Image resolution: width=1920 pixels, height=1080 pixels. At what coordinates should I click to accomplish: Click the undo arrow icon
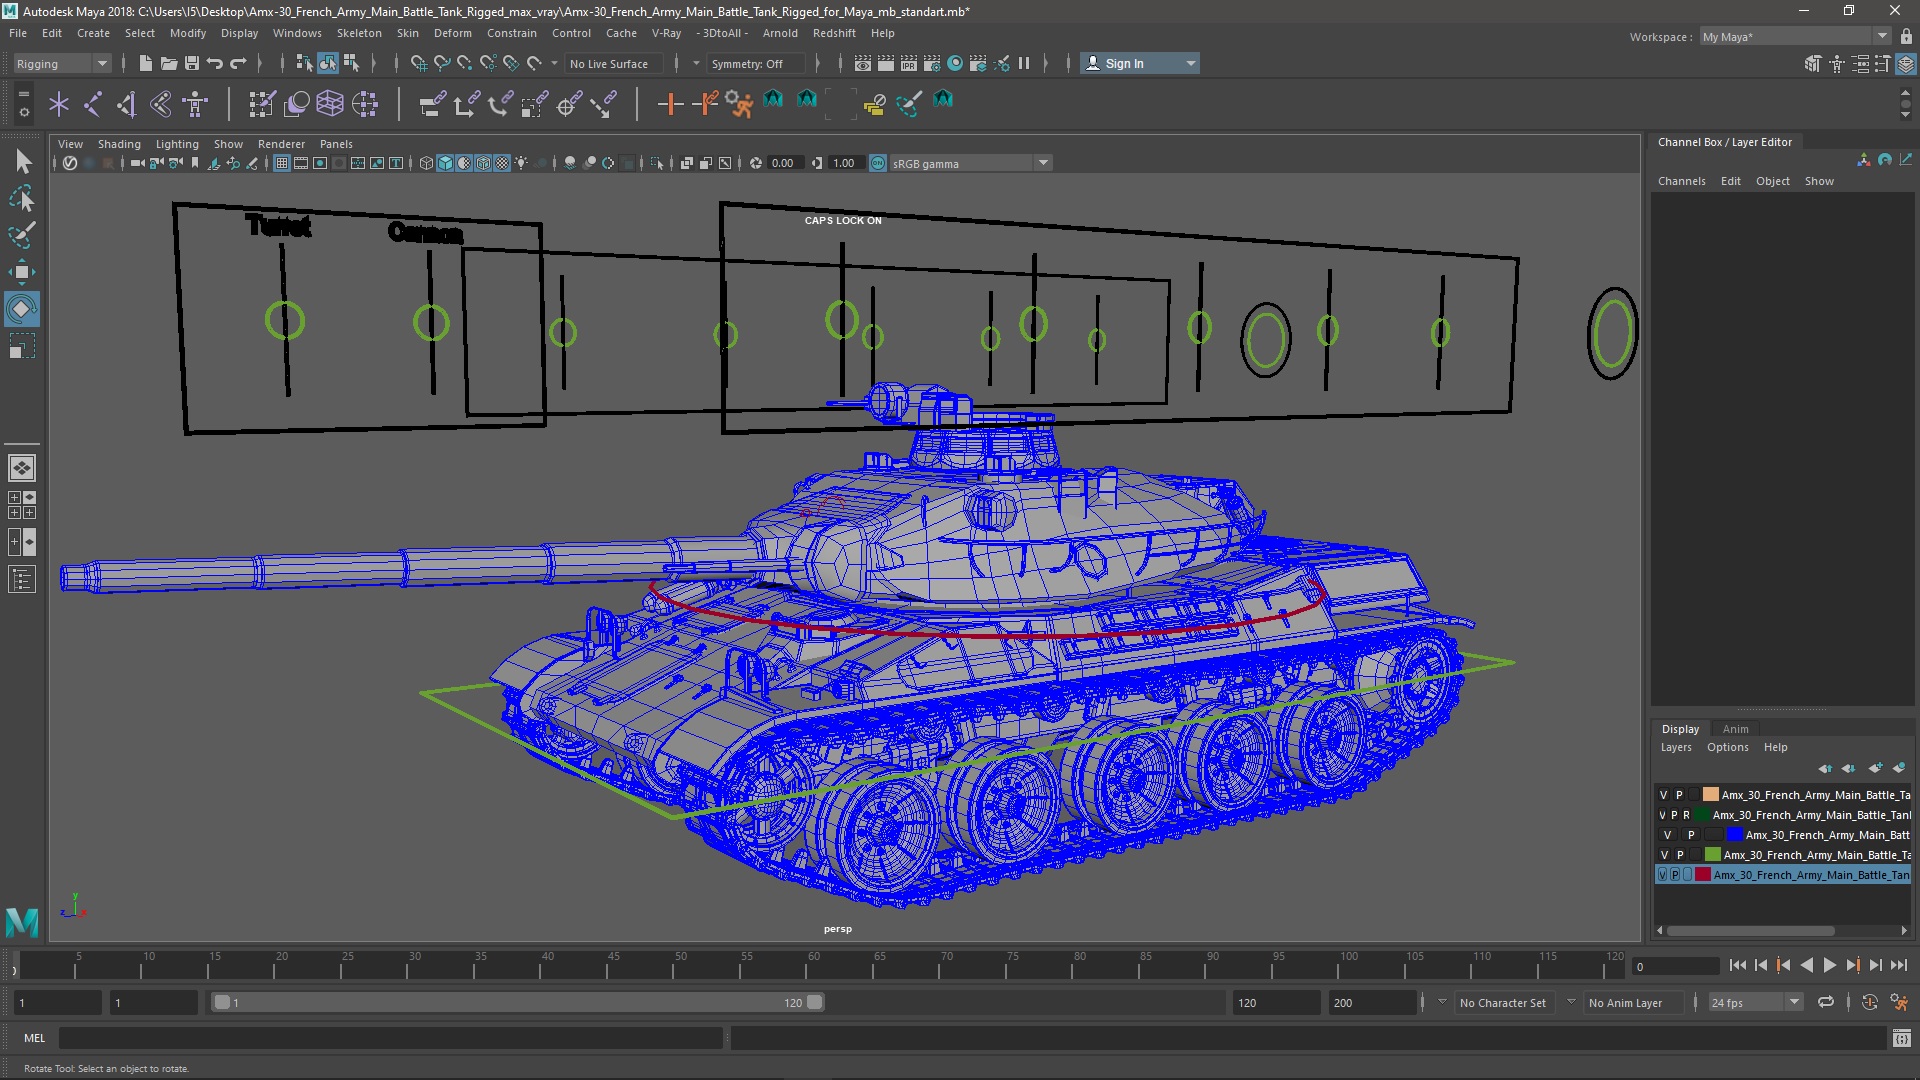point(214,63)
